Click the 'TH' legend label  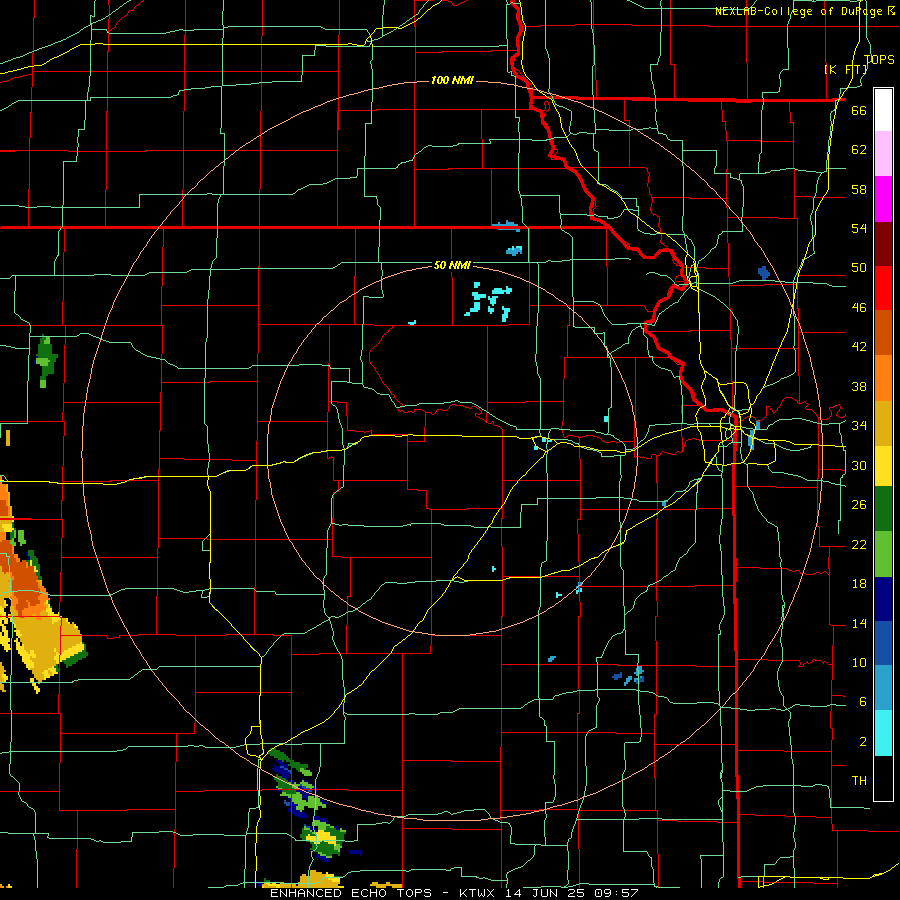(x=859, y=780)
